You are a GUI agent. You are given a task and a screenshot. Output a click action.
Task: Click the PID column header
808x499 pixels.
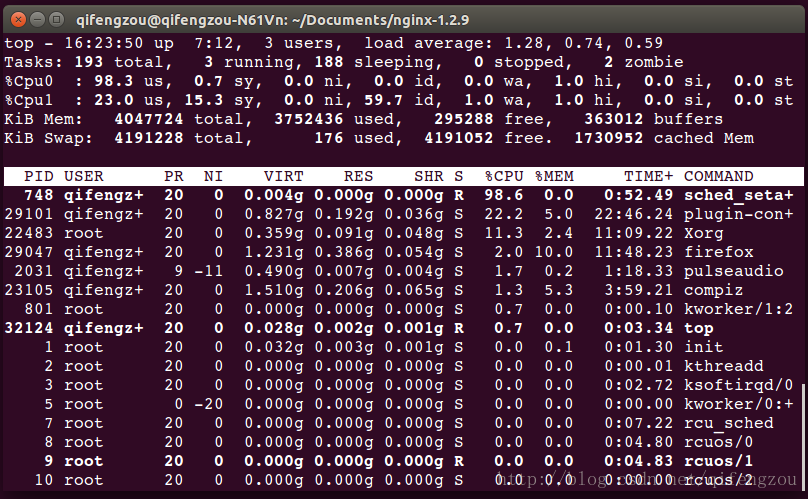39,176
